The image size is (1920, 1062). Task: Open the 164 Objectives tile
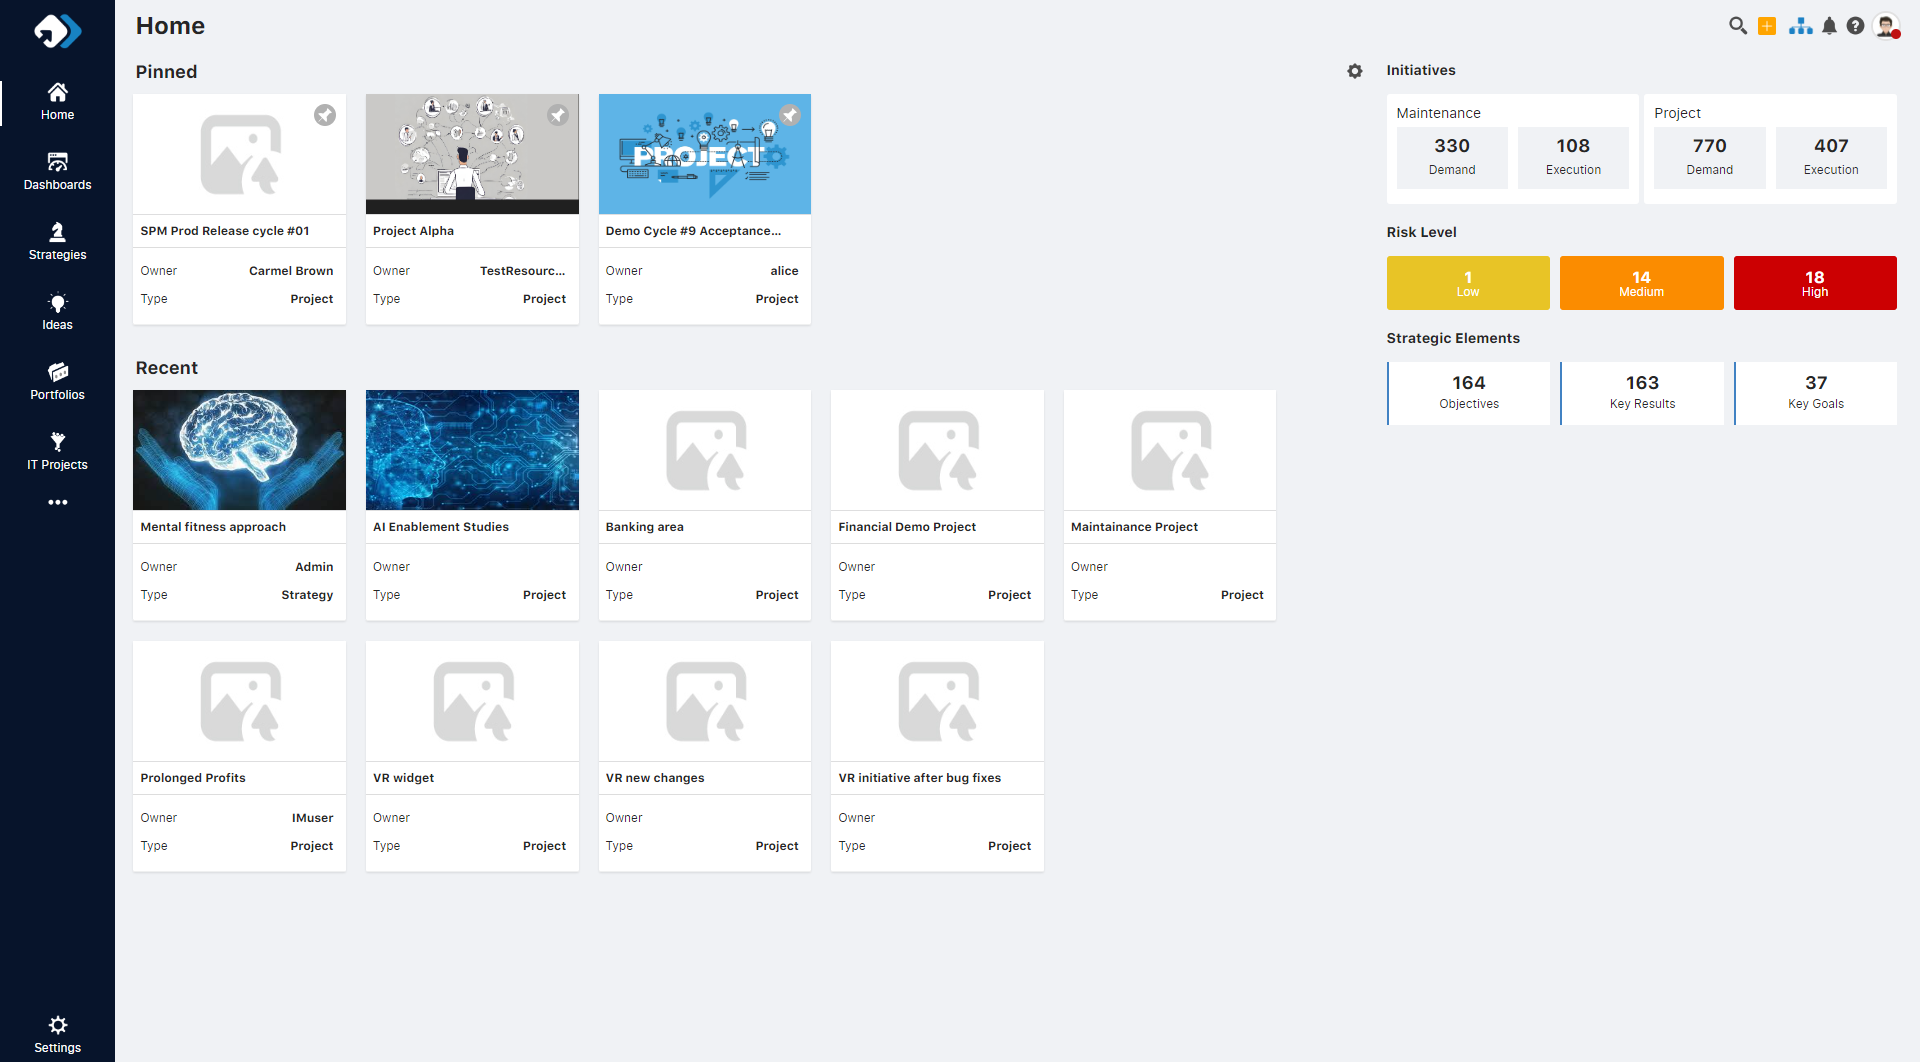tap(1468, 392)
